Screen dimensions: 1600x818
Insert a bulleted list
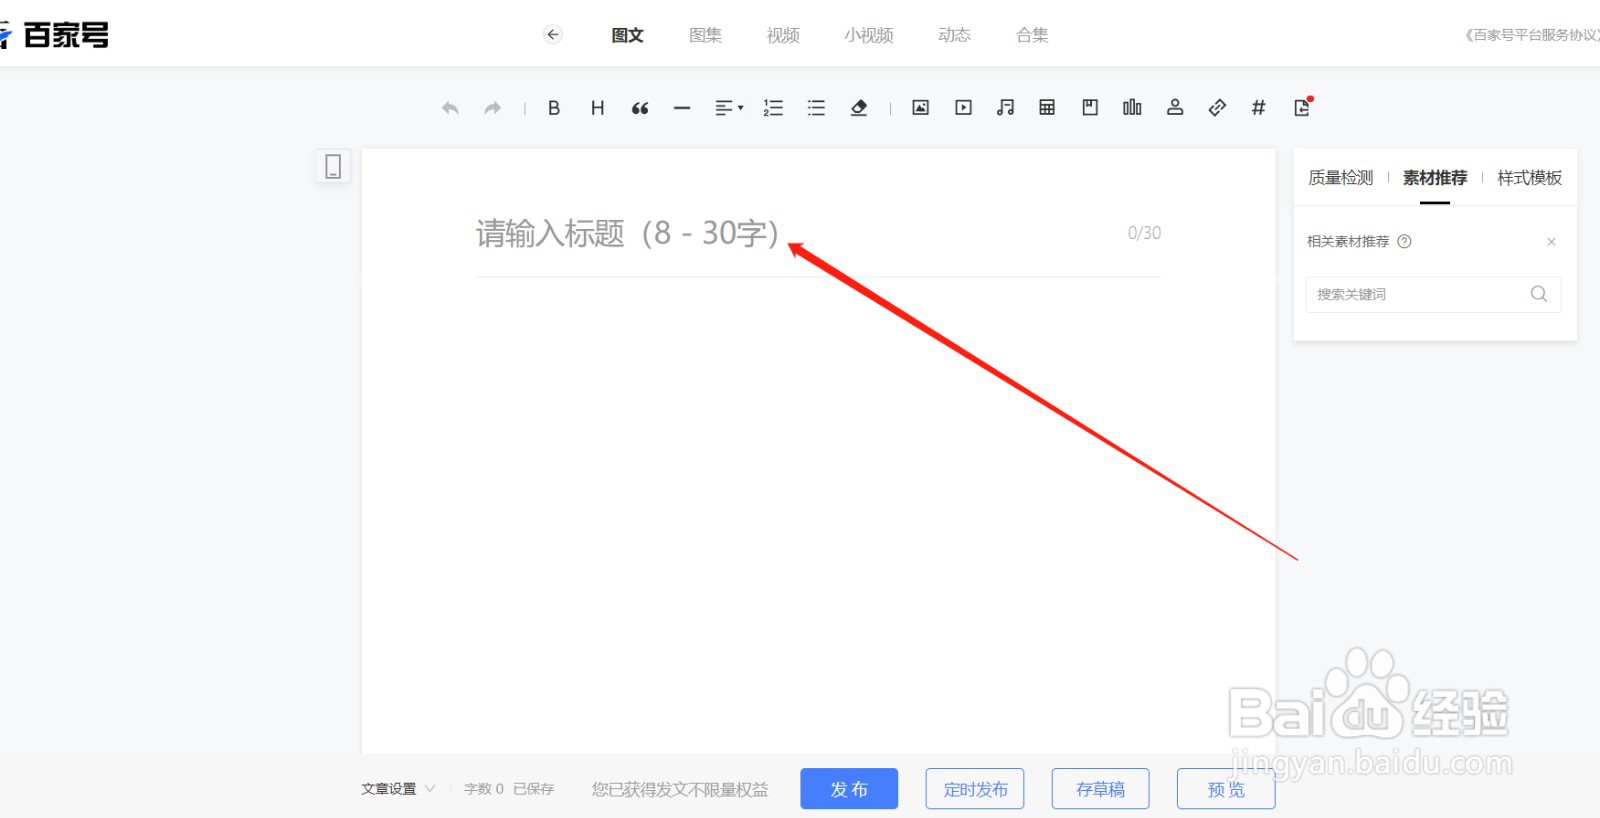[x=816, y=108]
